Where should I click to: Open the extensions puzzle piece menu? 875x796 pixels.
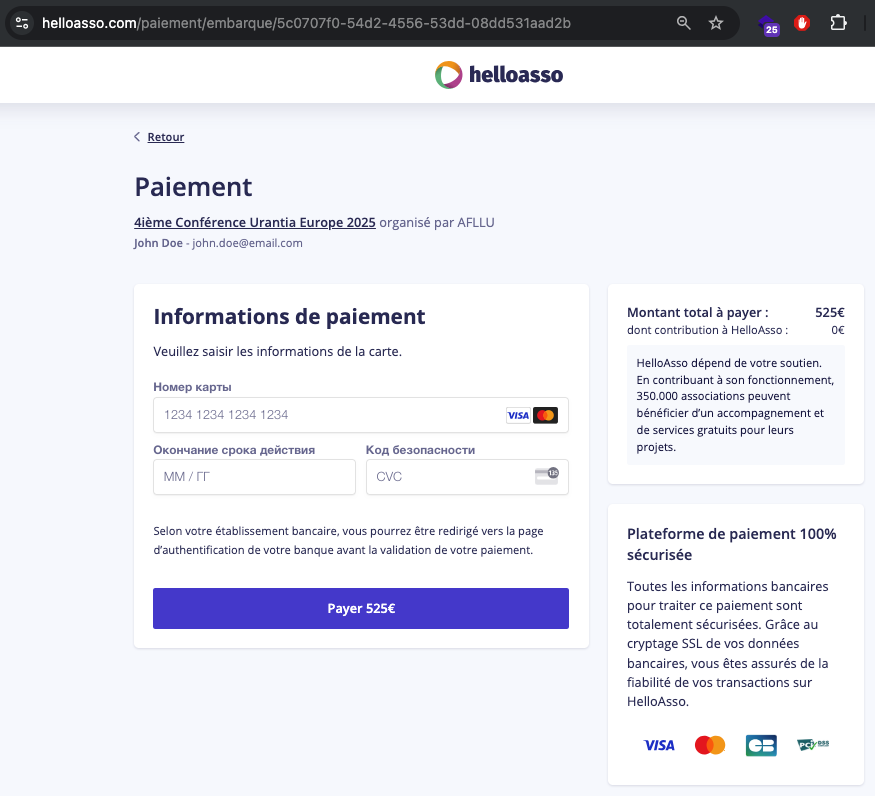[x=838, y=23]
